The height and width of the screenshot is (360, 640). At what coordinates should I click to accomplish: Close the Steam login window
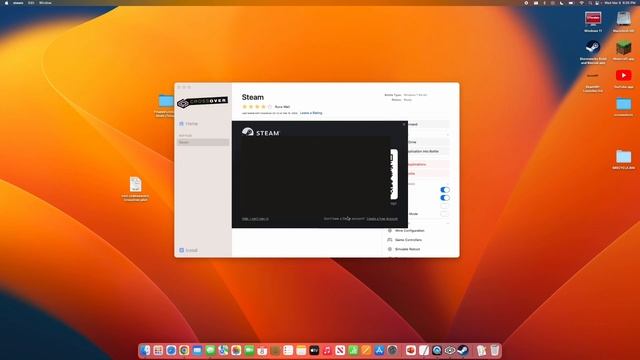click(404, 124)
